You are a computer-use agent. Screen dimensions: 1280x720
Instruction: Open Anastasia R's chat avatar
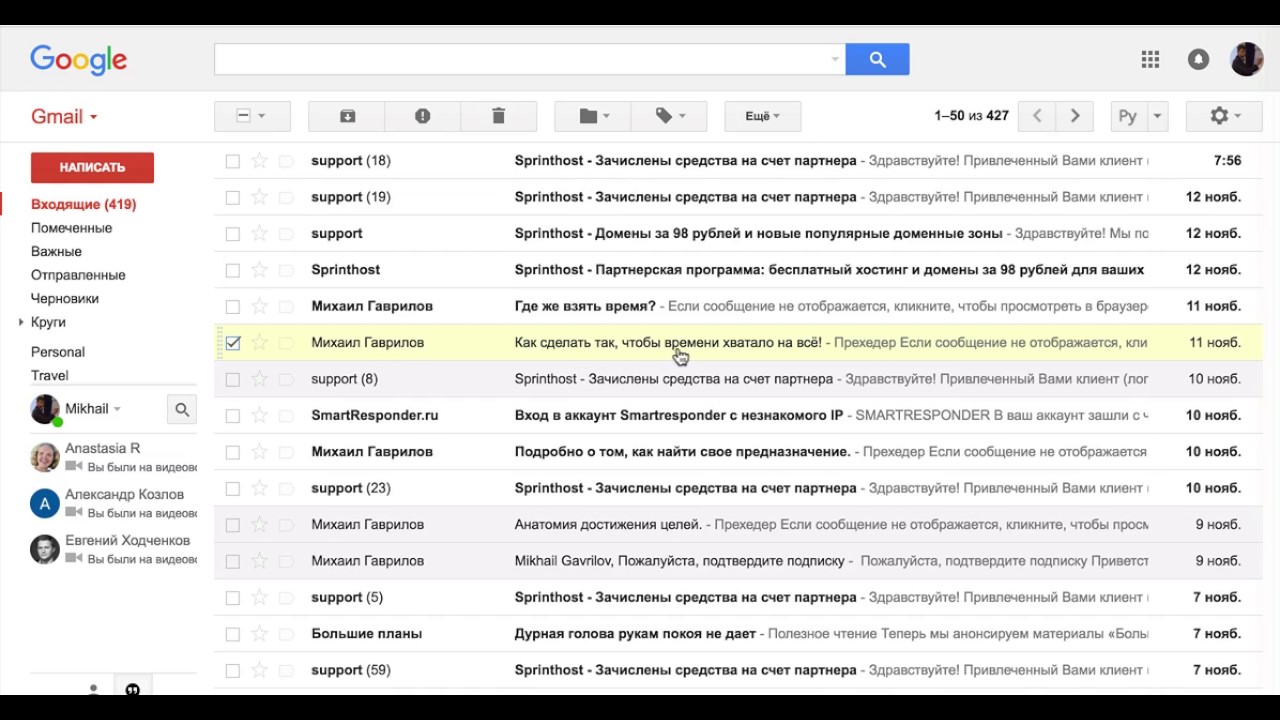click(45, 457)
